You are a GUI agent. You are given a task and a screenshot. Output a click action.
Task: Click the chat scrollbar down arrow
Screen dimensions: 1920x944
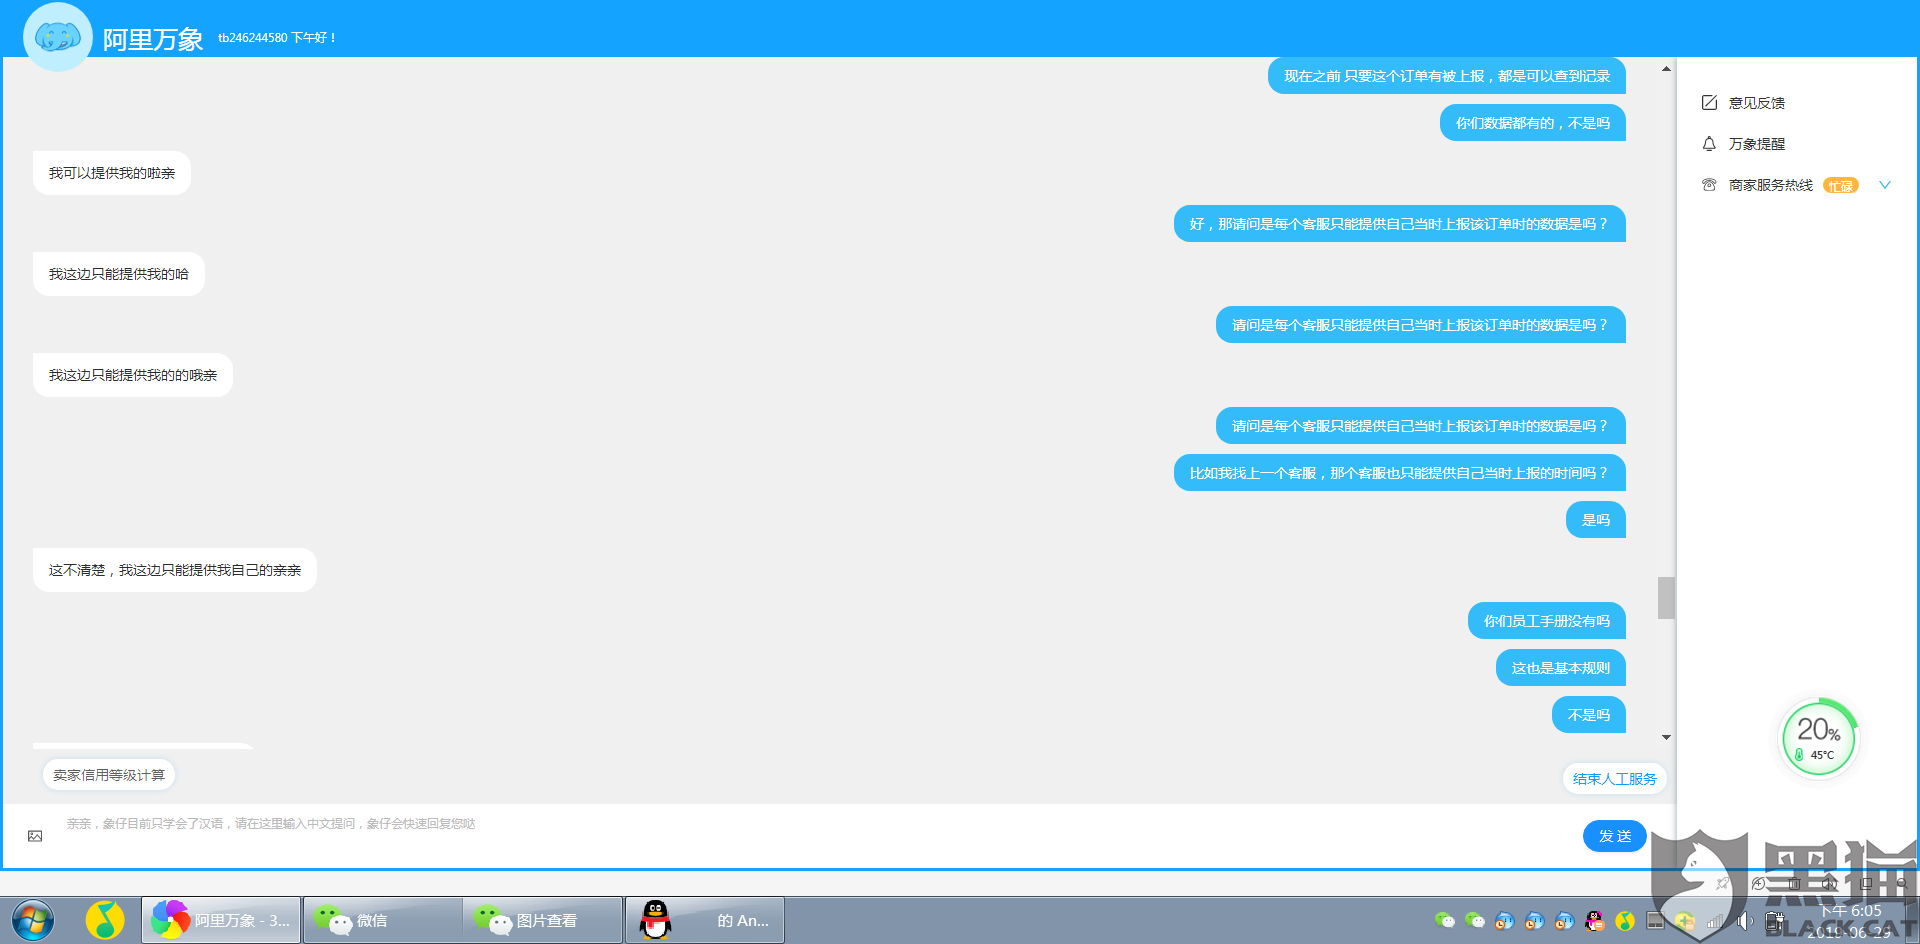point(1666,737)
